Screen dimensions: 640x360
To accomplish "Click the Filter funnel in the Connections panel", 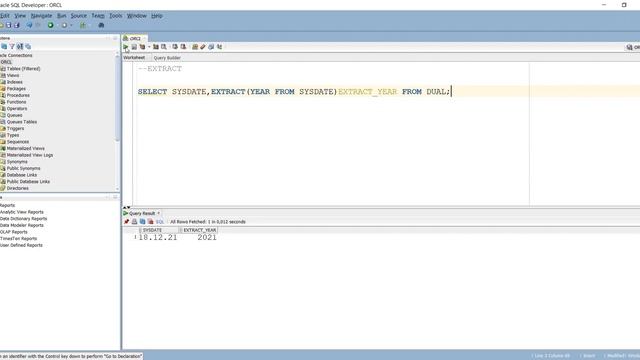I will point(12,47).
